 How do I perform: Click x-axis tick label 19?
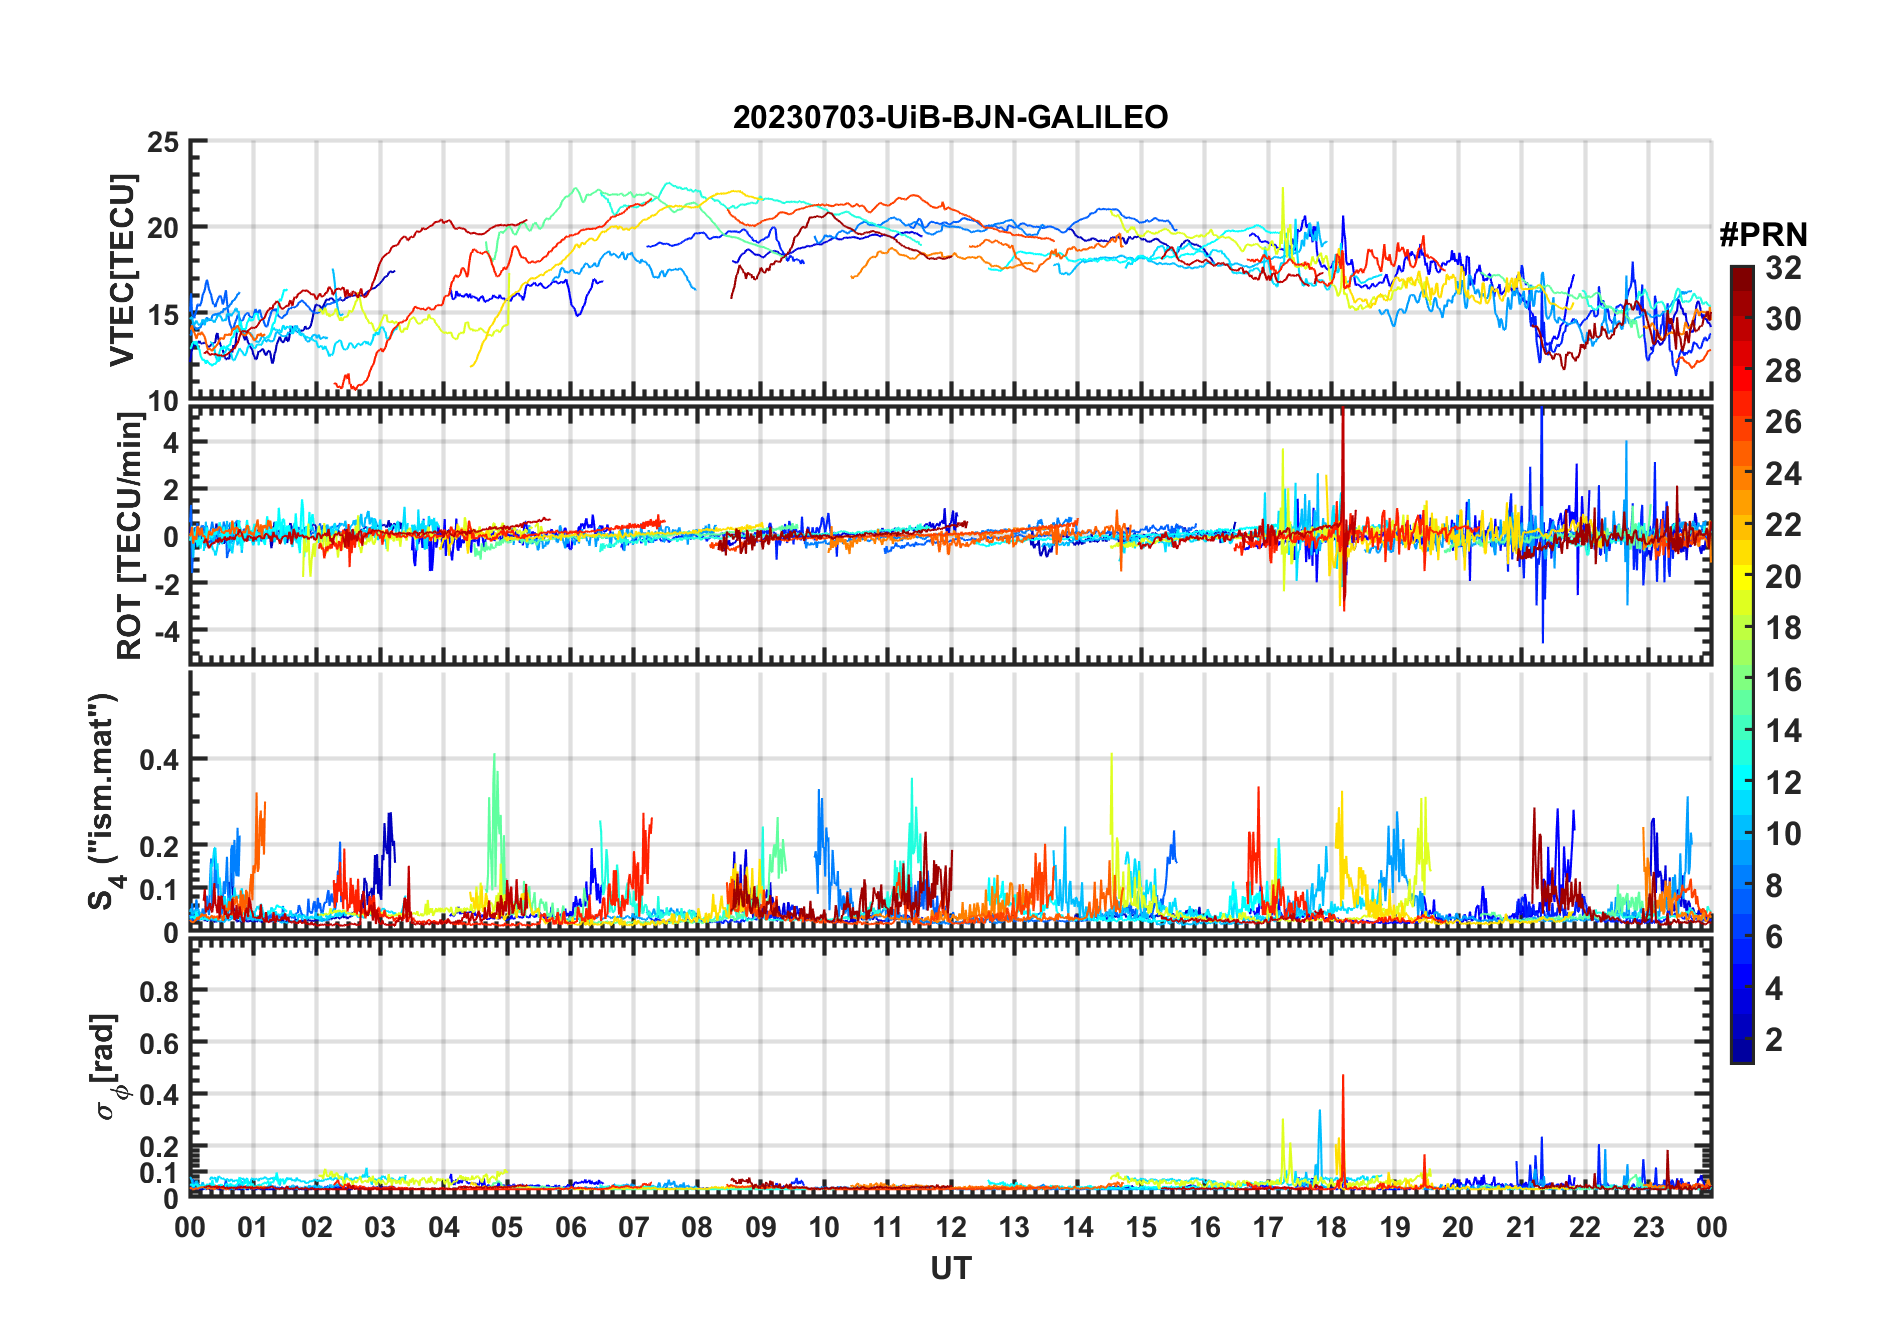pos(1395,1227)
